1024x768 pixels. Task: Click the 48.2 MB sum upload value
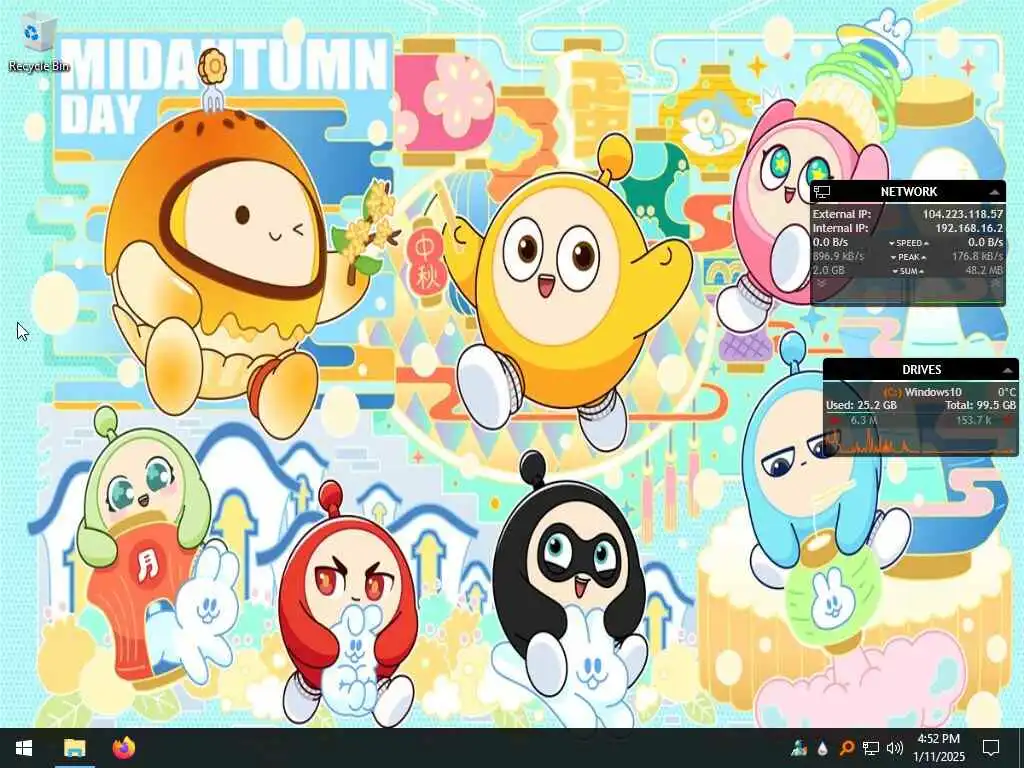coord(984,270)
